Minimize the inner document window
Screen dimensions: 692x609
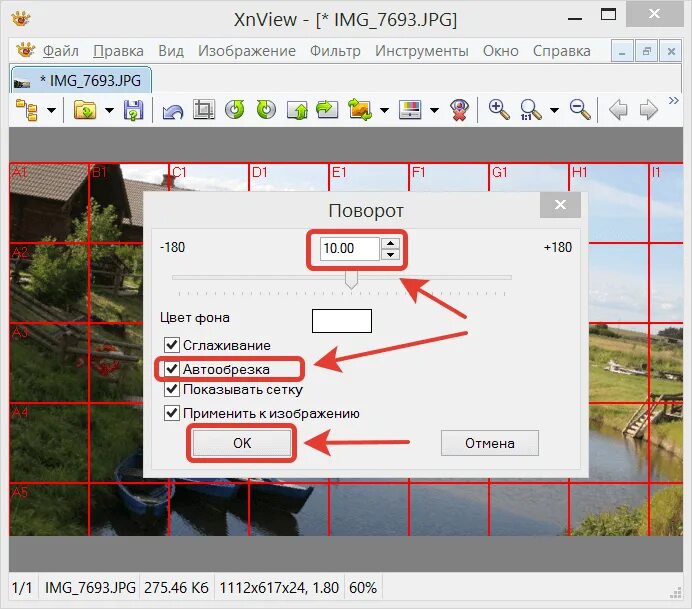622,51
